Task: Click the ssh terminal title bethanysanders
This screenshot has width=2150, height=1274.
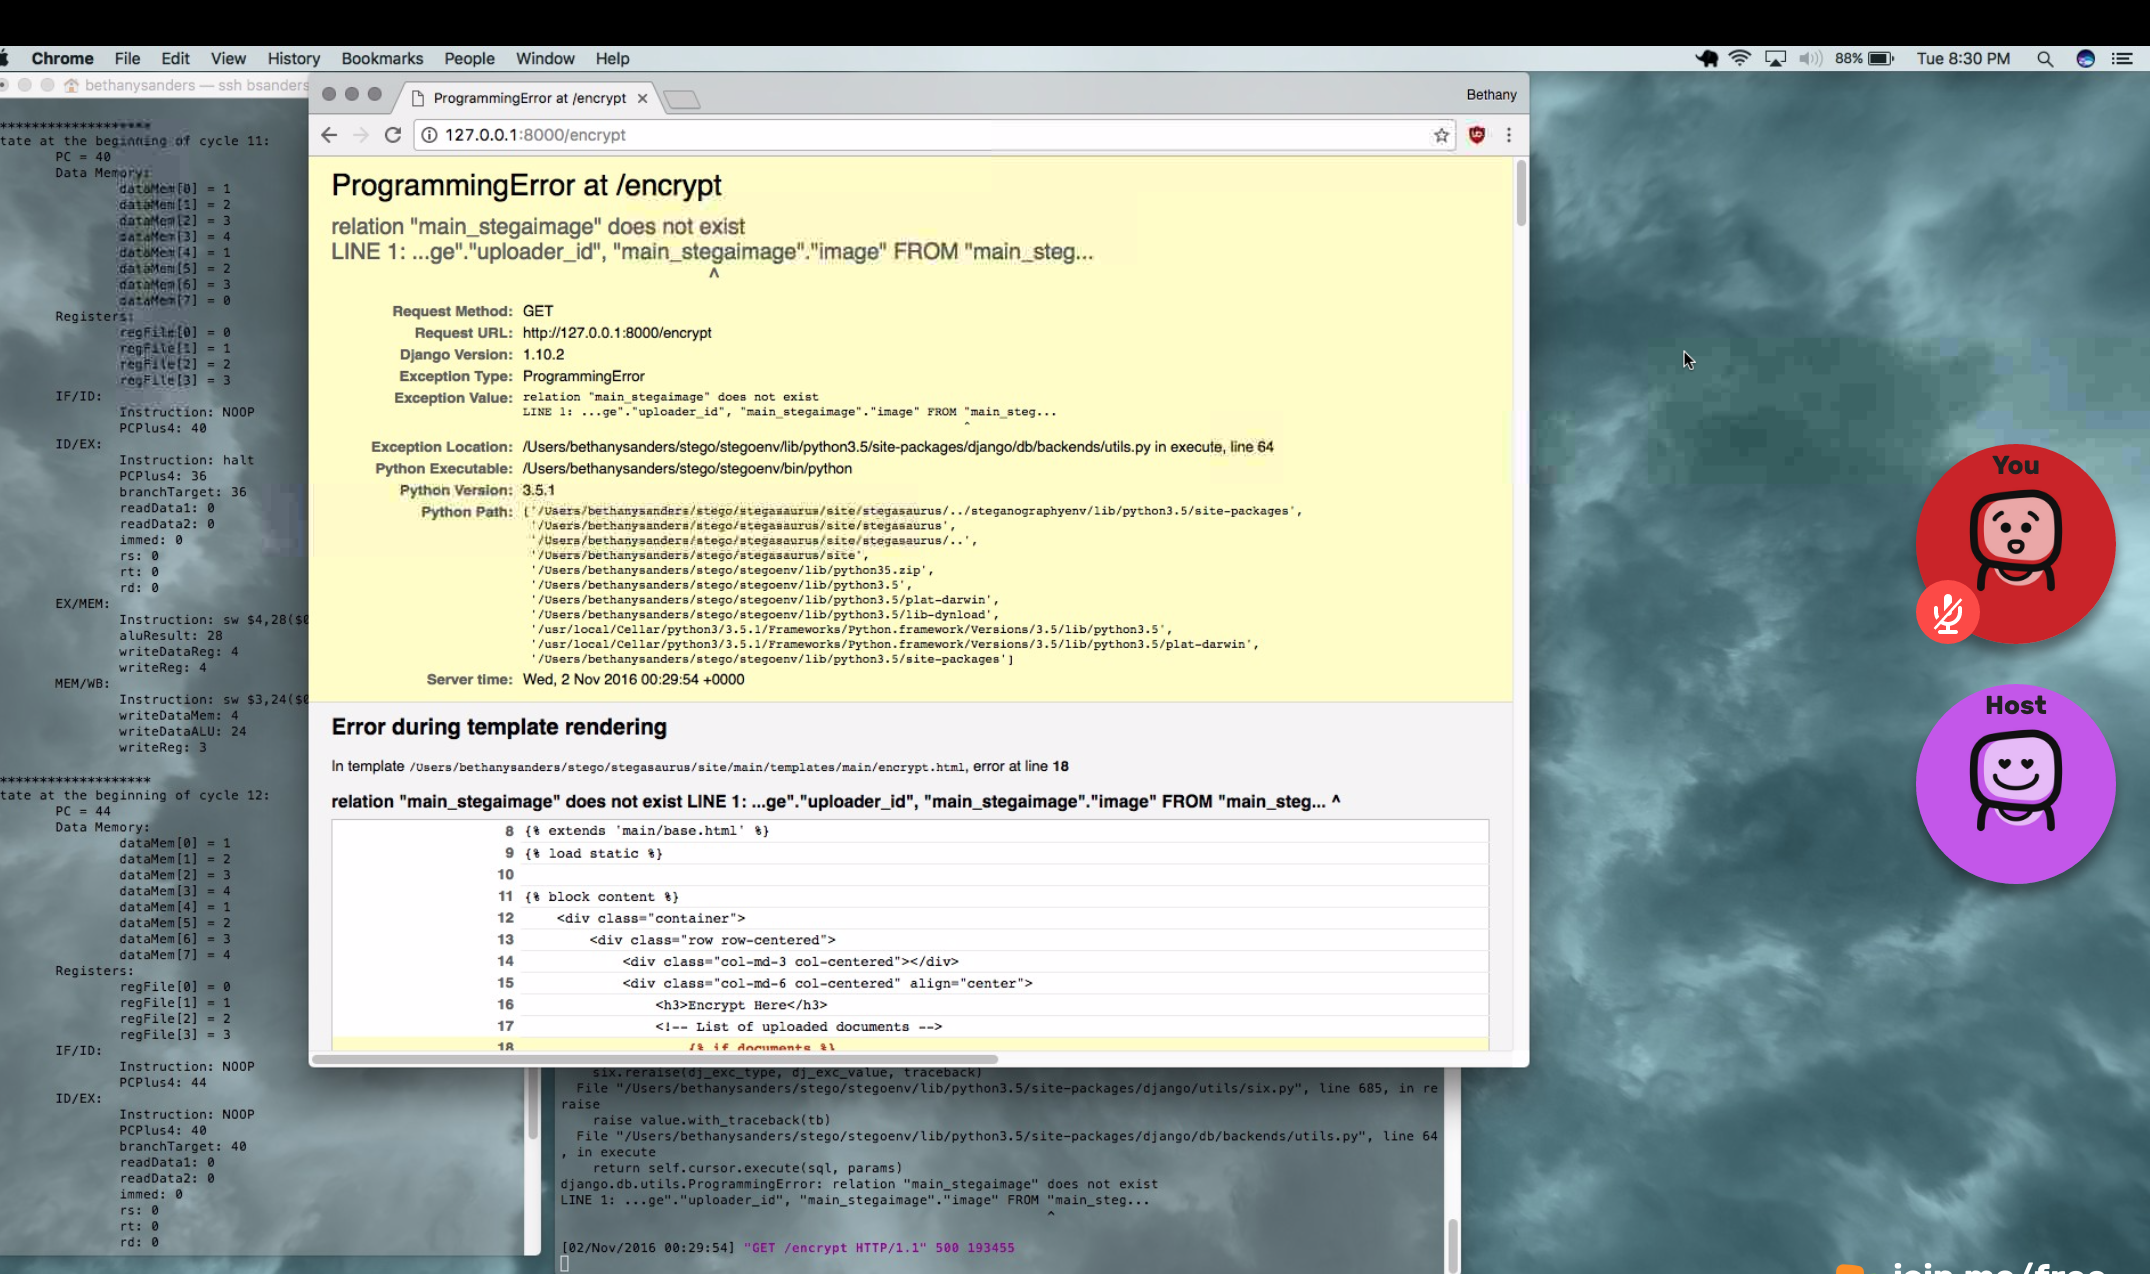Action: [x=196, y=85]
